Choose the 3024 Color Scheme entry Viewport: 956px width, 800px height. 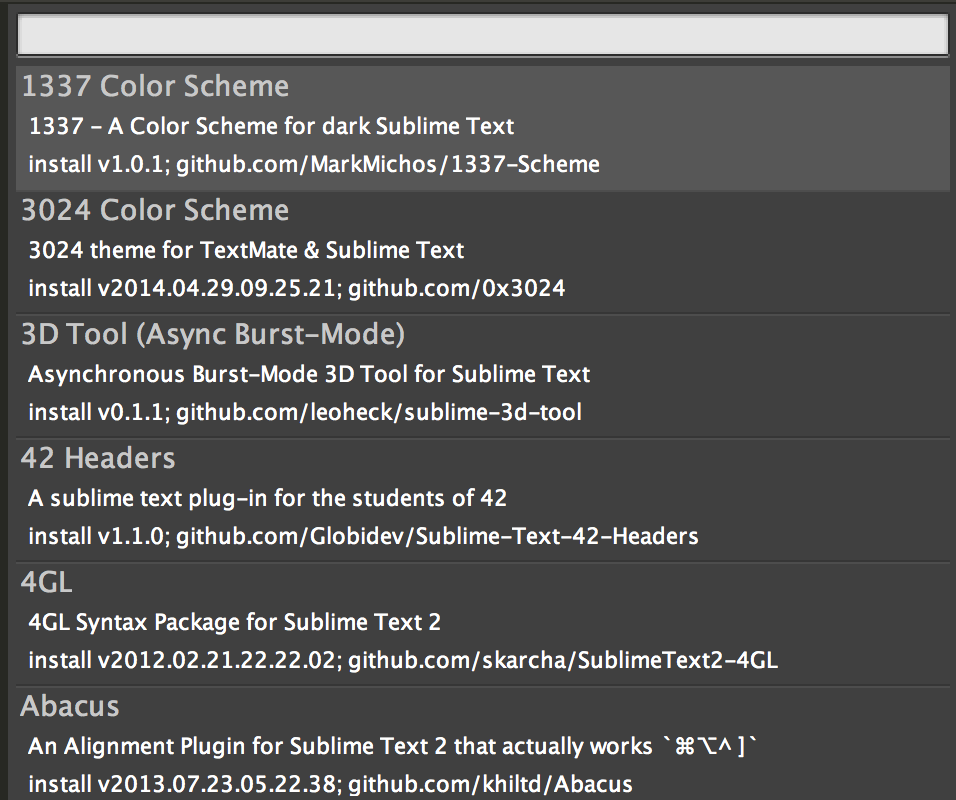(483, 252)
